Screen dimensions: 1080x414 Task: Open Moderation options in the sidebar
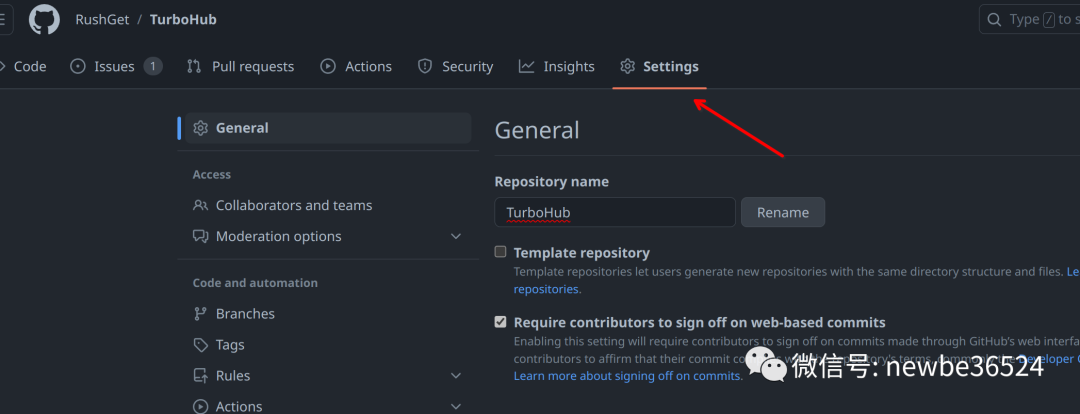328,236
